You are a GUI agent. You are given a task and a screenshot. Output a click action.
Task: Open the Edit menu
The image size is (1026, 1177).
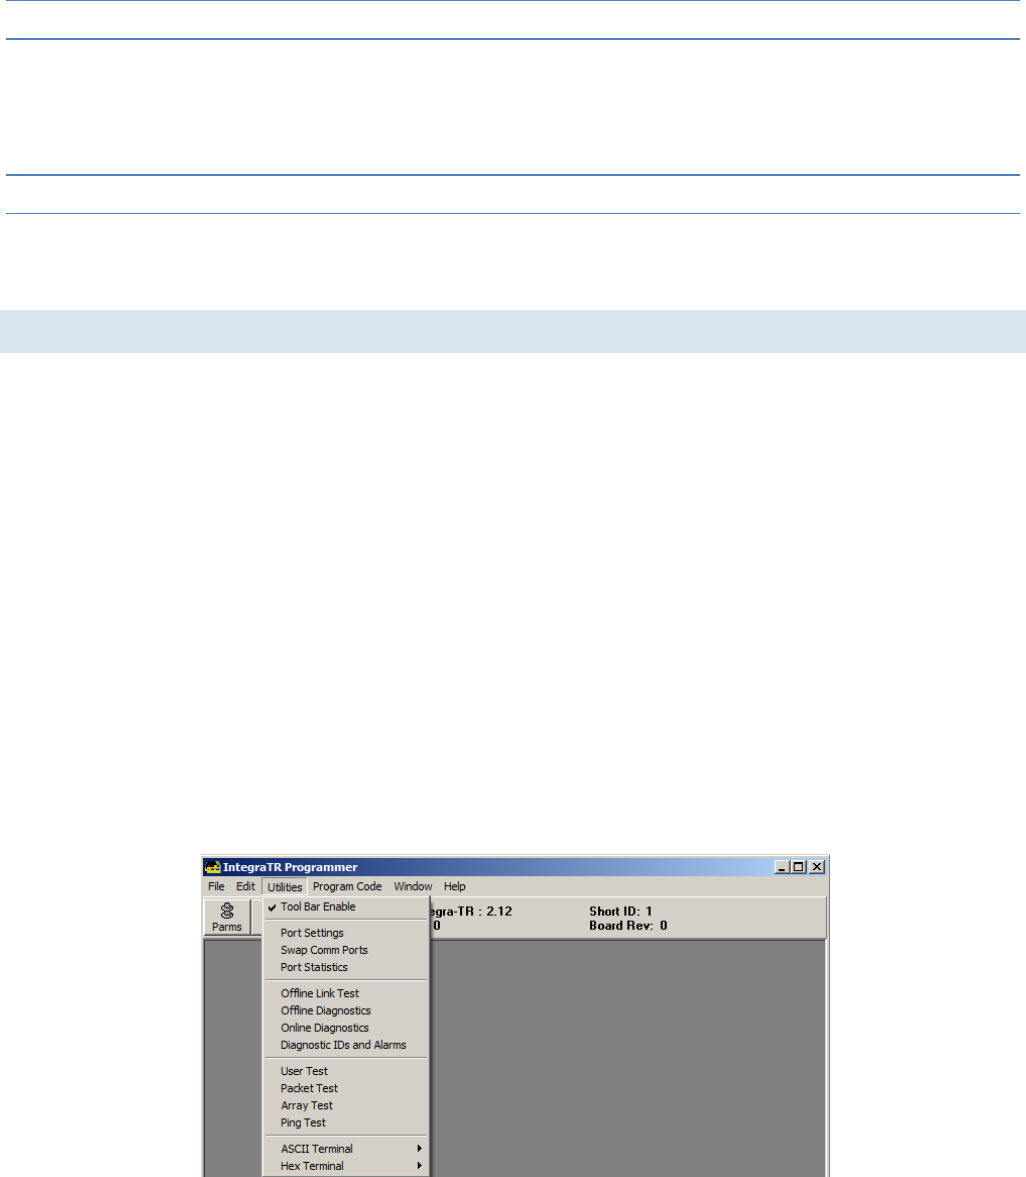pyautogui.click(x=245, y=887)
